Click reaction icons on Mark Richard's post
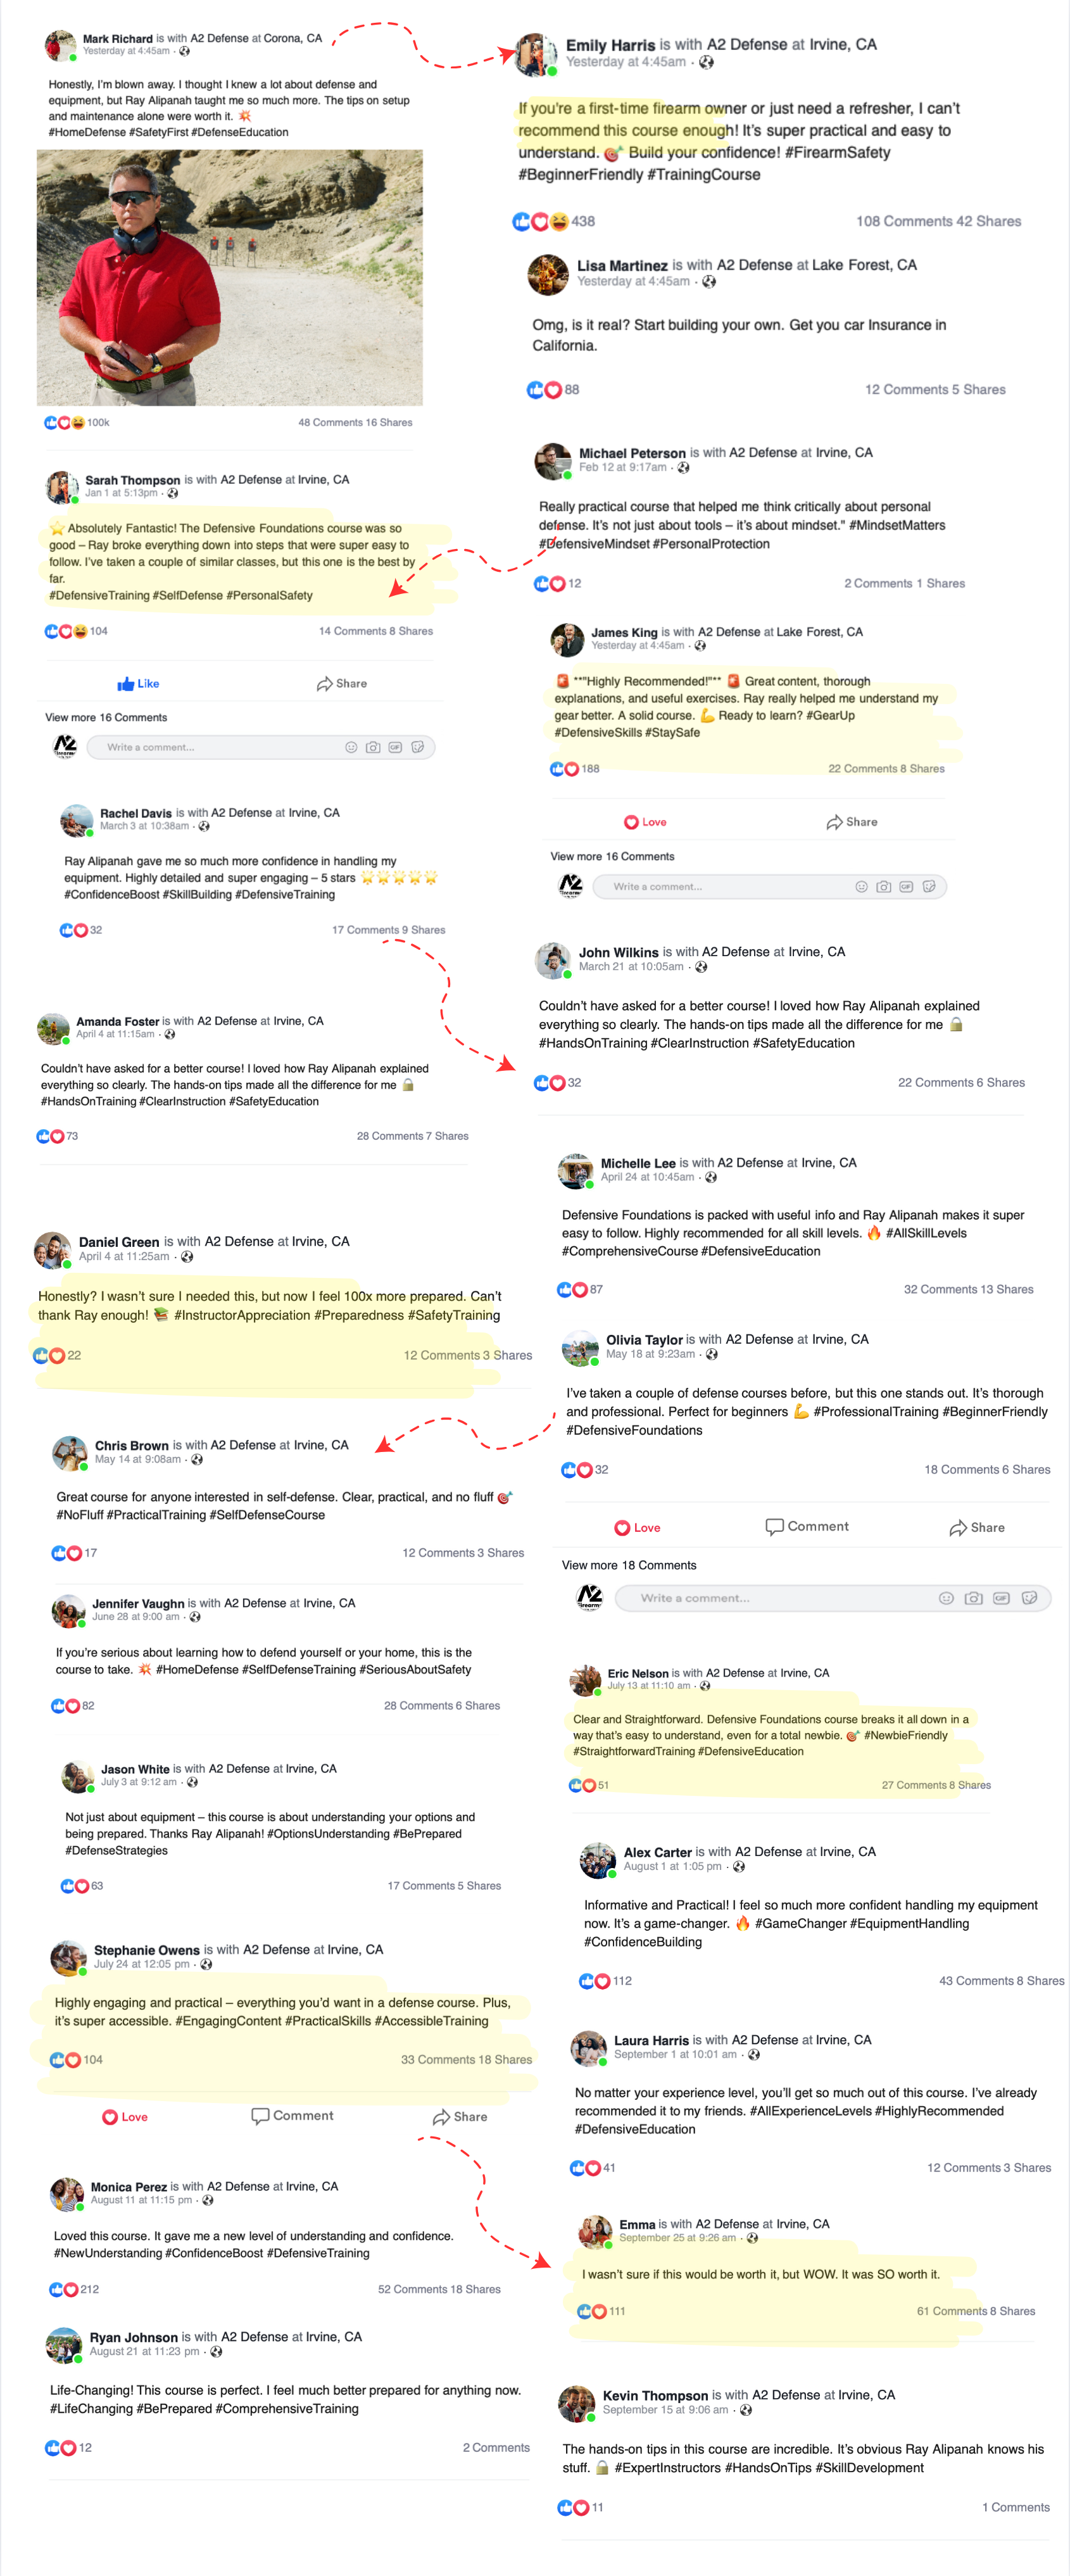This screenshot has width=1070, height=2576. tap(65, 423)
